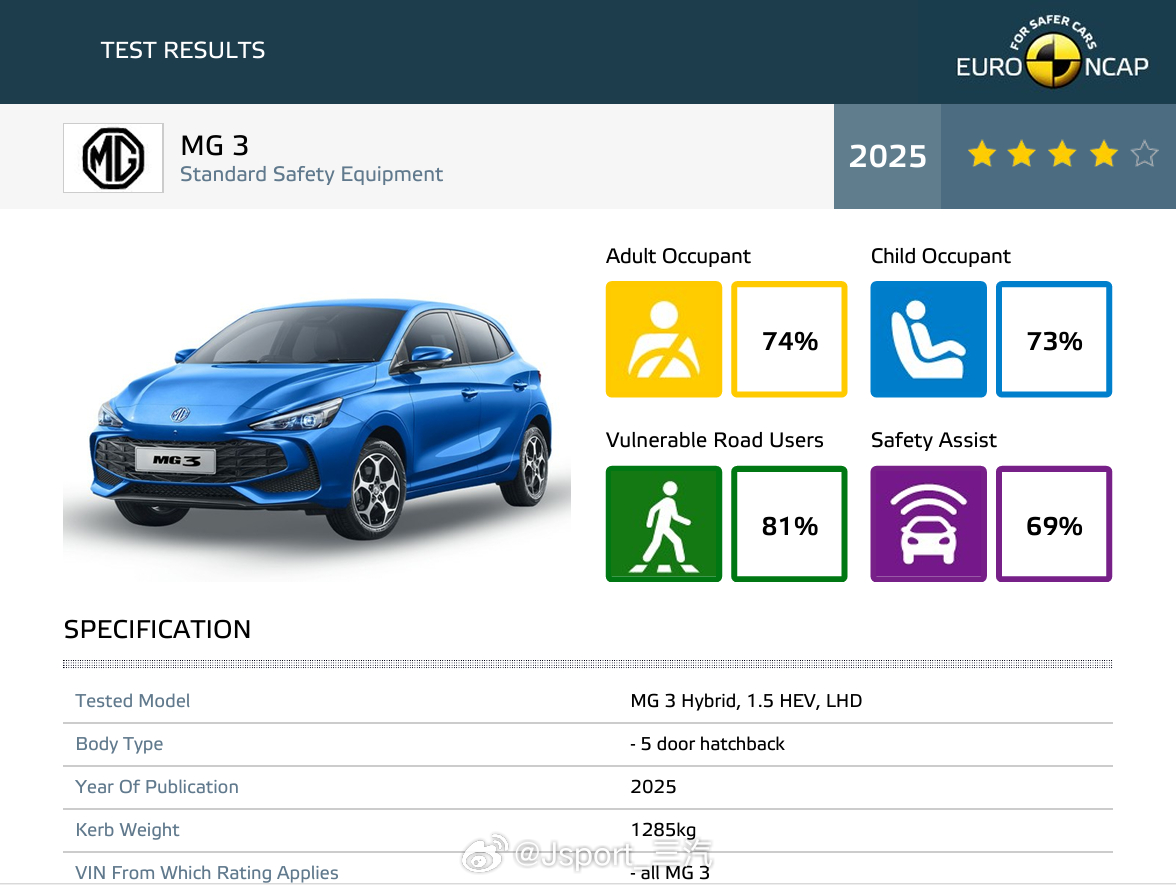Click the VIN From Which Rating Applies label

coord(207,873)
